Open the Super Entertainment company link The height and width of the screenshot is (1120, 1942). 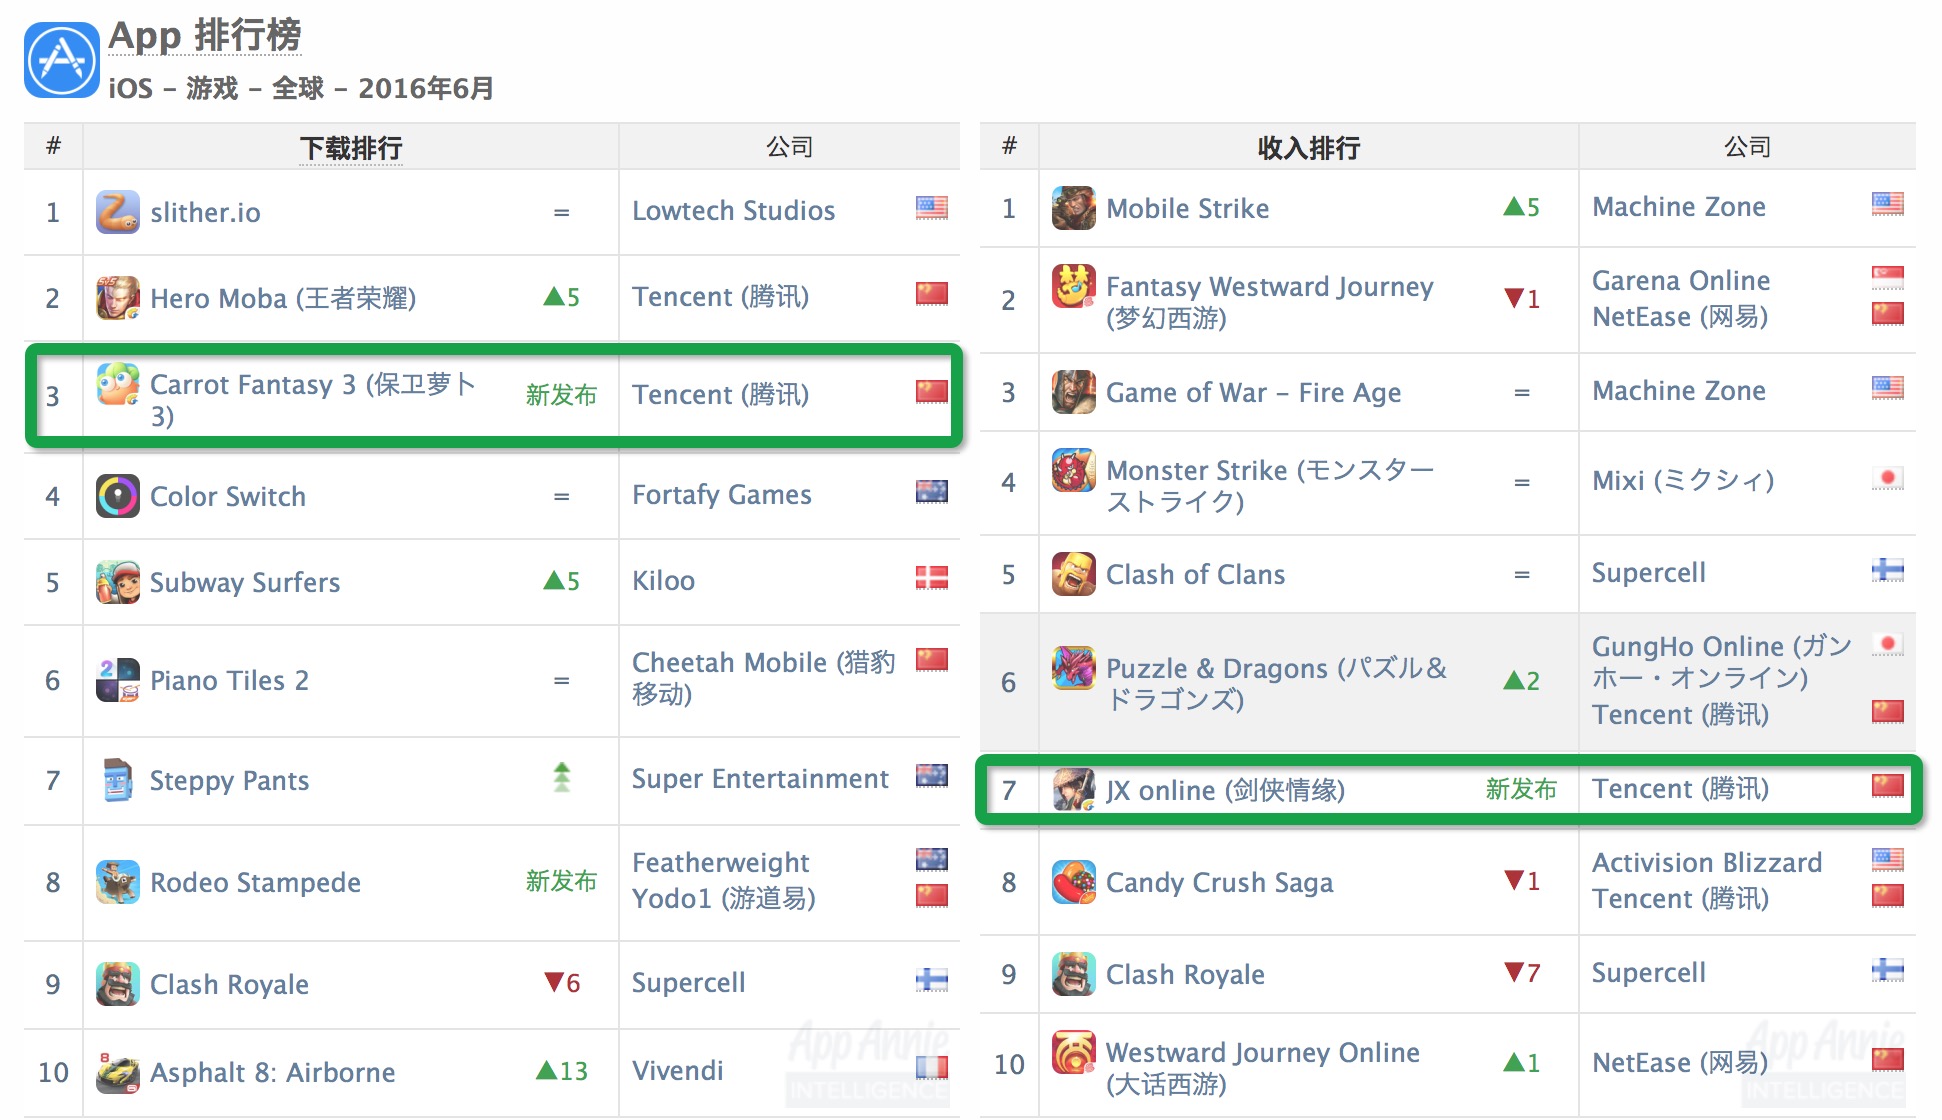[760, 778]
